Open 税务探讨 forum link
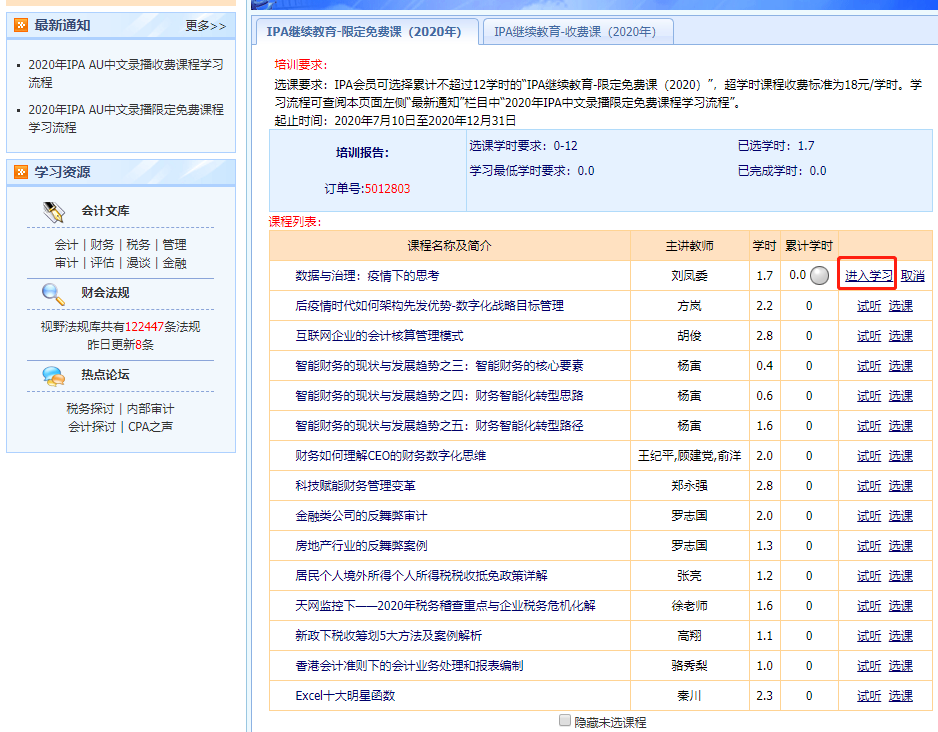 (x=90, y=408)
